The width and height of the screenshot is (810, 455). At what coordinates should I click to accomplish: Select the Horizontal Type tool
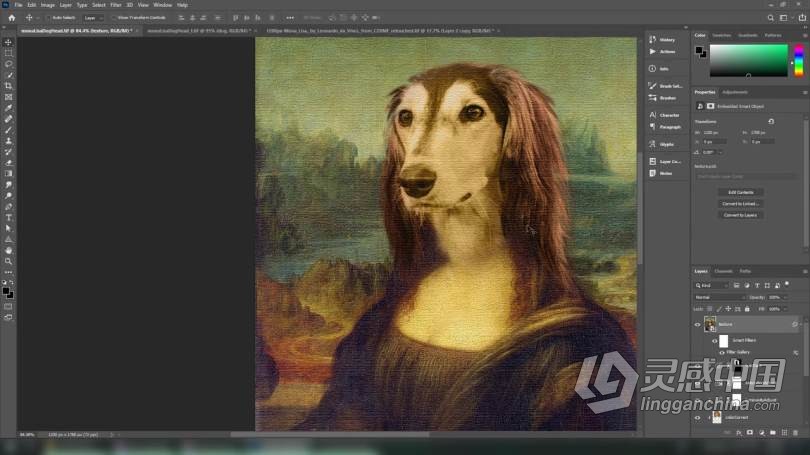point(8,217)
